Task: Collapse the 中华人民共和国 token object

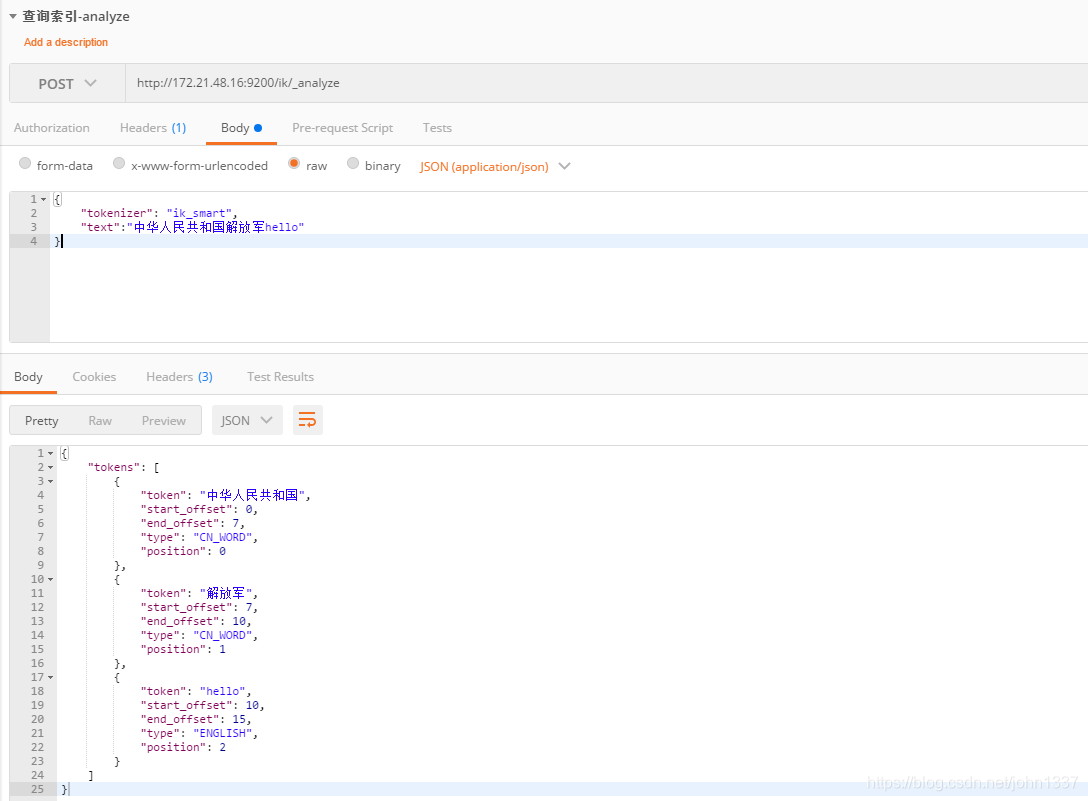Action: (x=47, y=480)
